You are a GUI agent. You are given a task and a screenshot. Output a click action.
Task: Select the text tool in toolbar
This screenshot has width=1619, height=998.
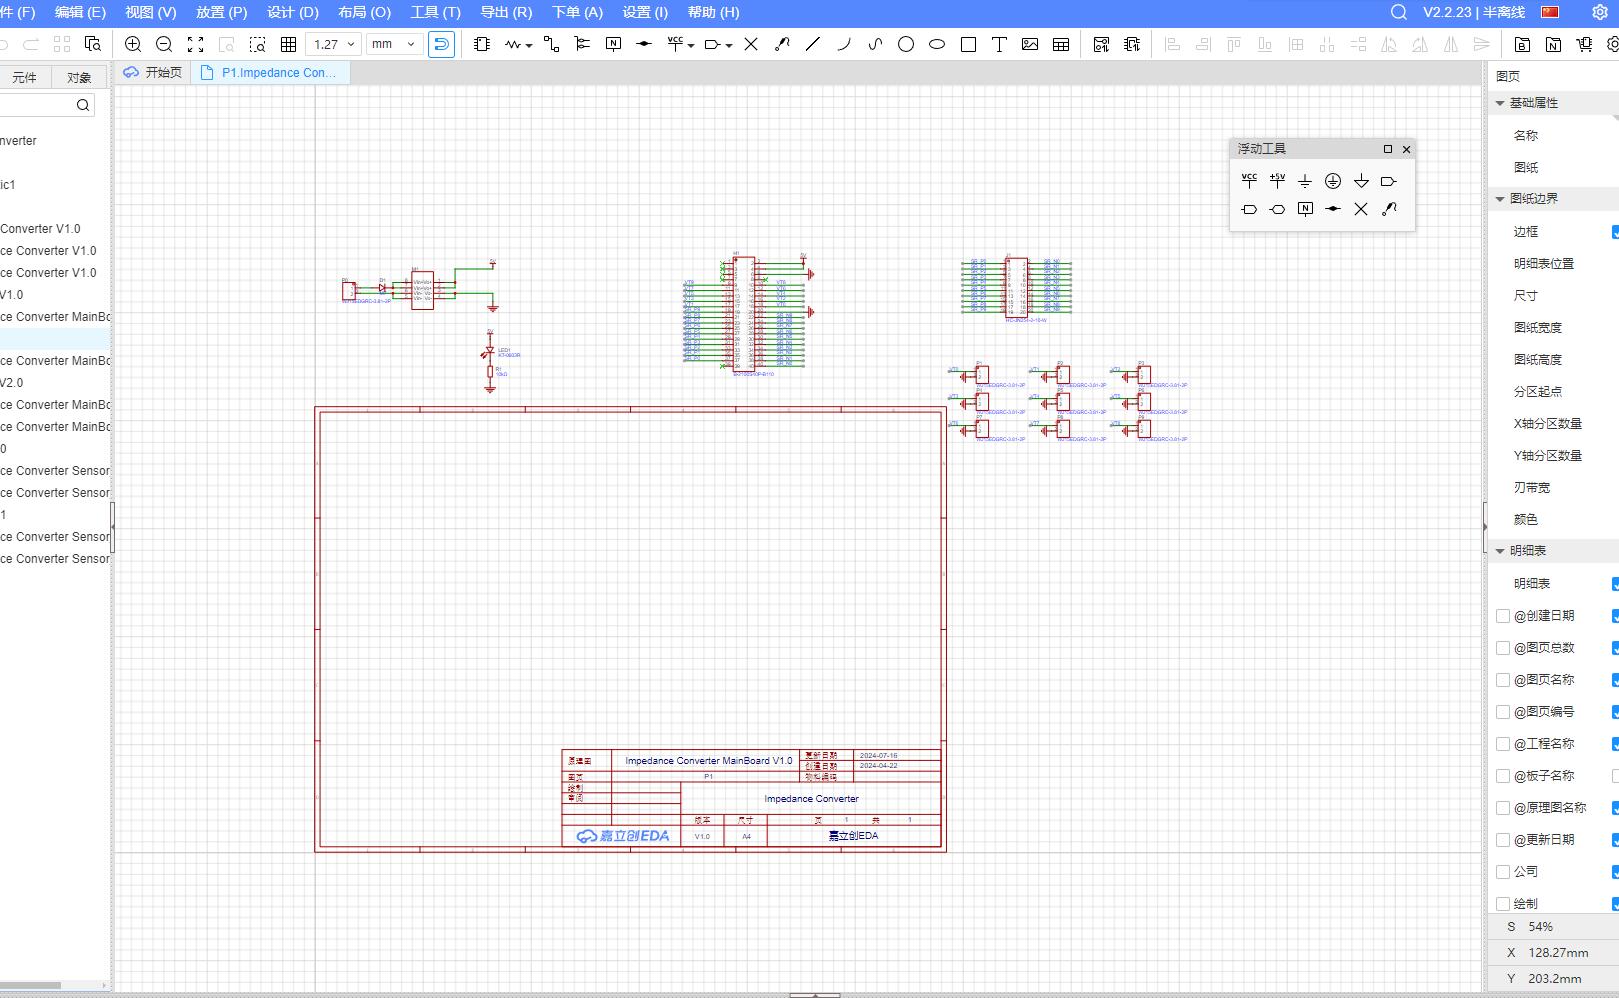point(999,44)
